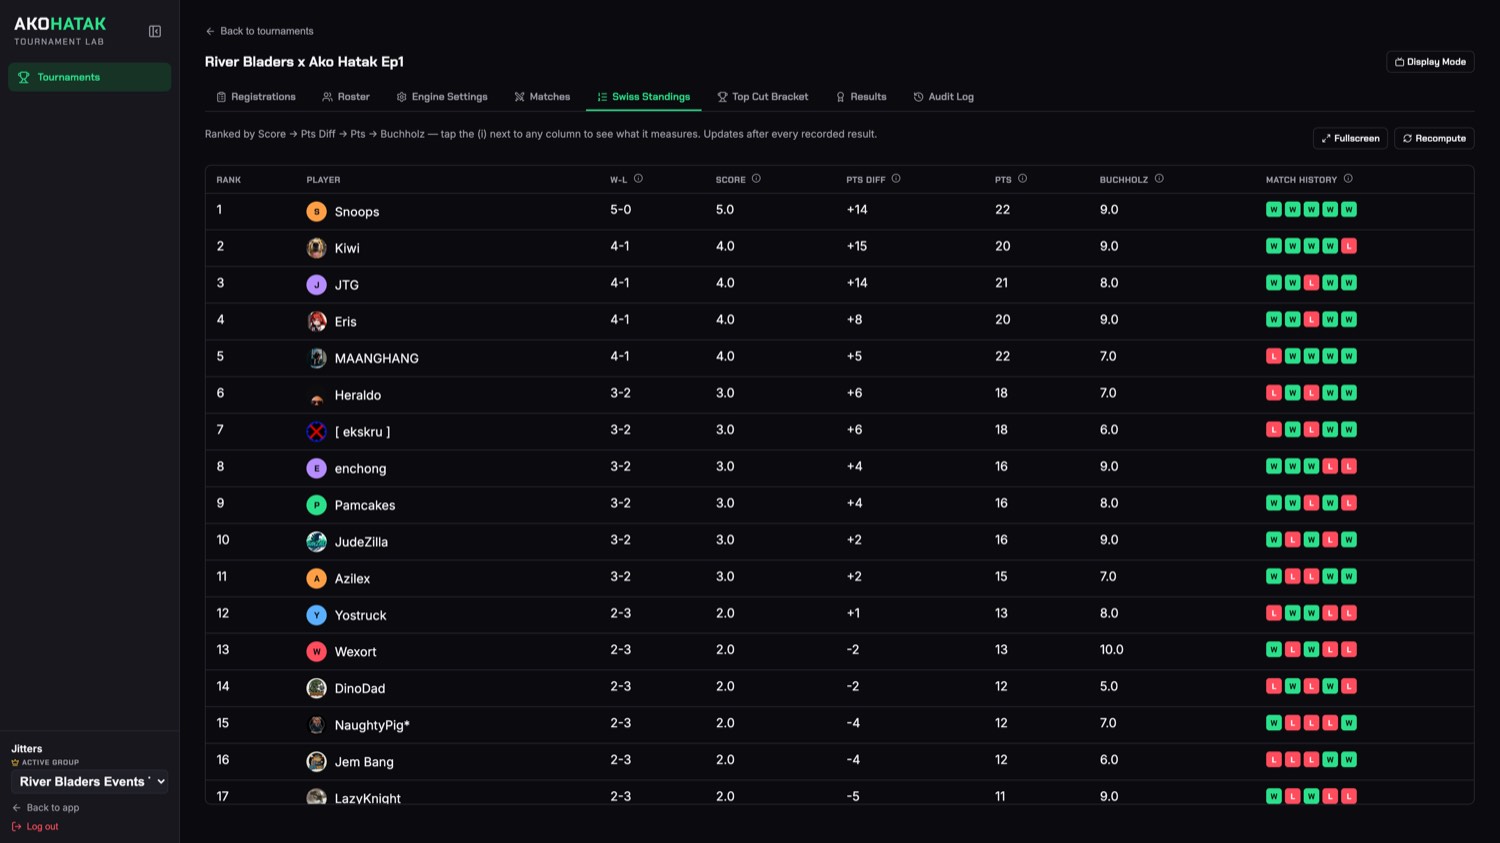Open the River Bladers Events group dropdown
1500x843 pixels.
coord(90,782)
